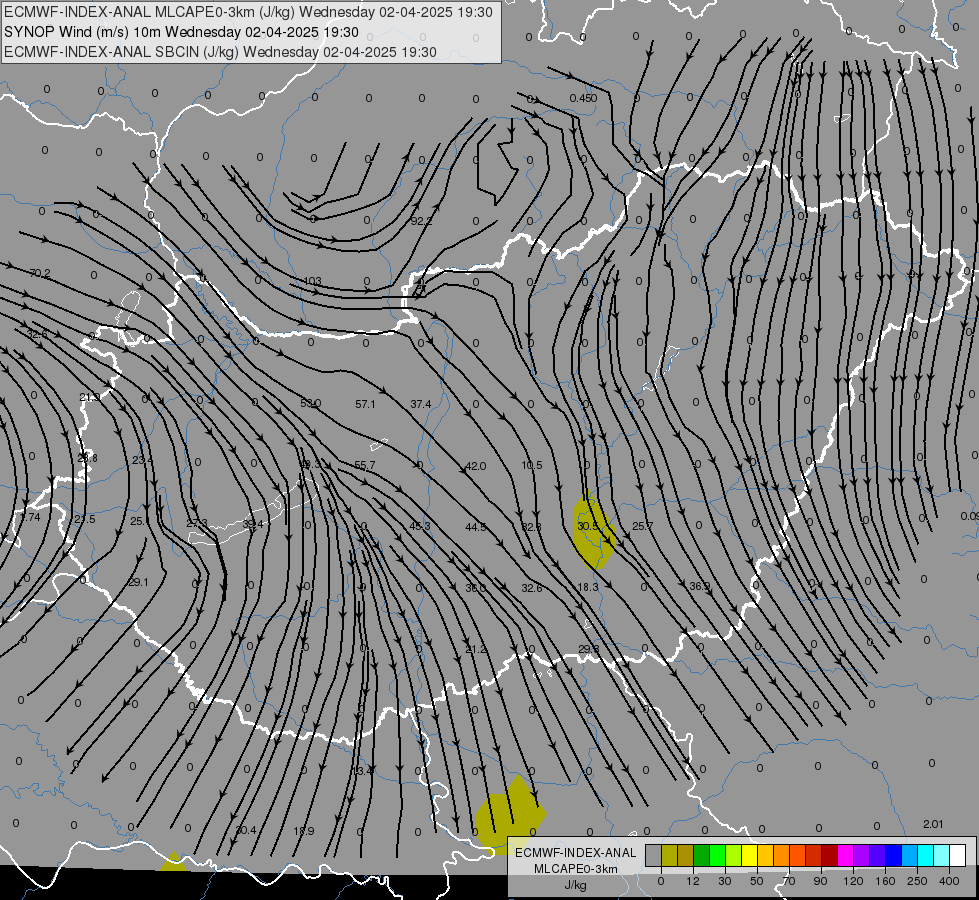Click the 42.0 value on the map
Image resolution: width=979 pixels, height=900 pixels.
tap(475, 466)
